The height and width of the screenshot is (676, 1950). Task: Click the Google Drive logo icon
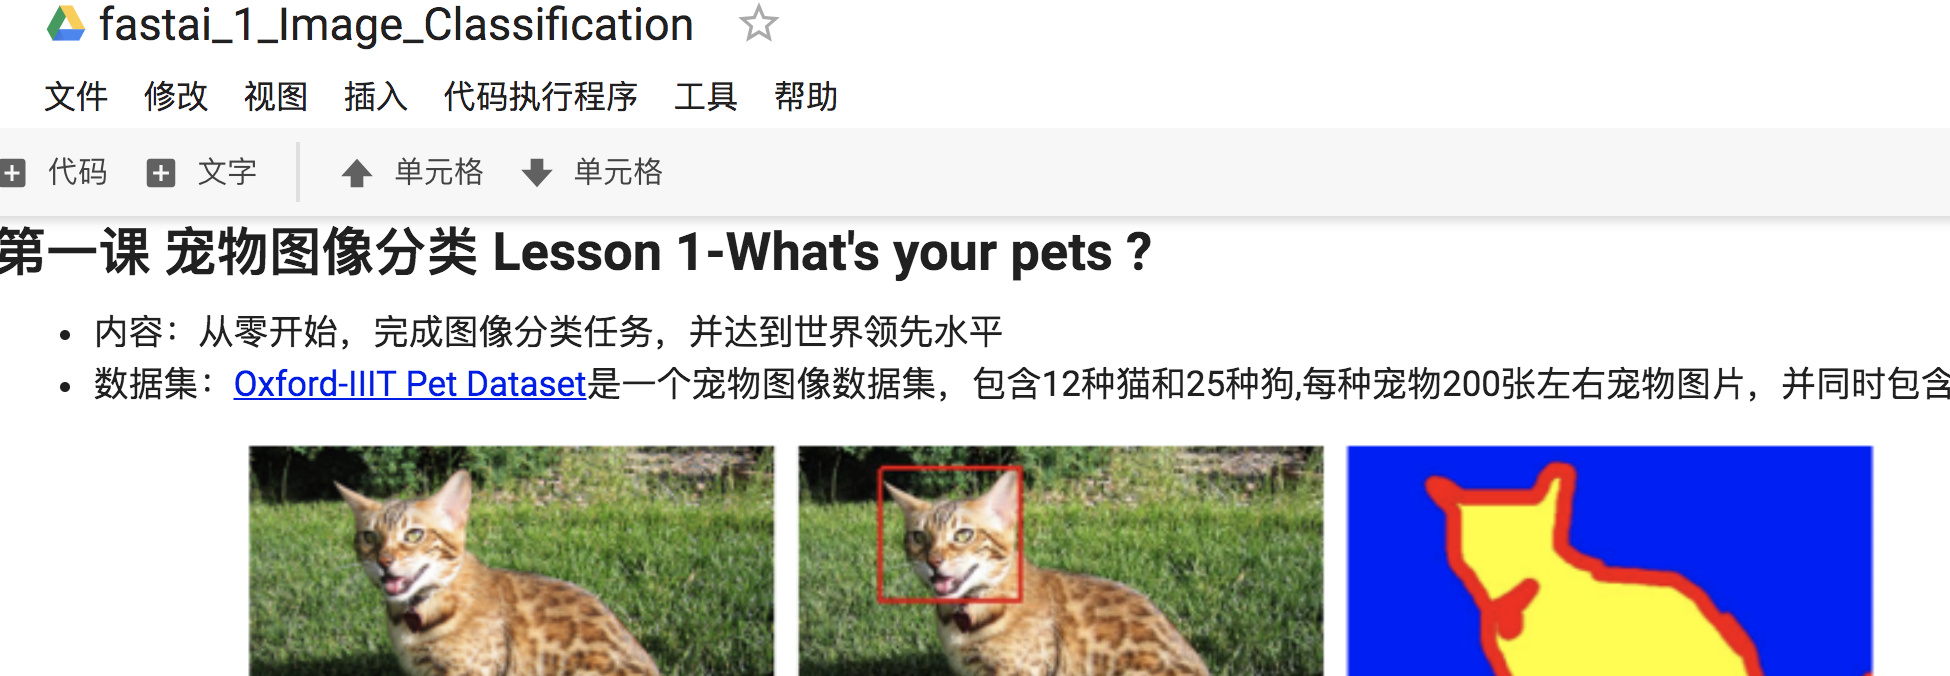66,24
